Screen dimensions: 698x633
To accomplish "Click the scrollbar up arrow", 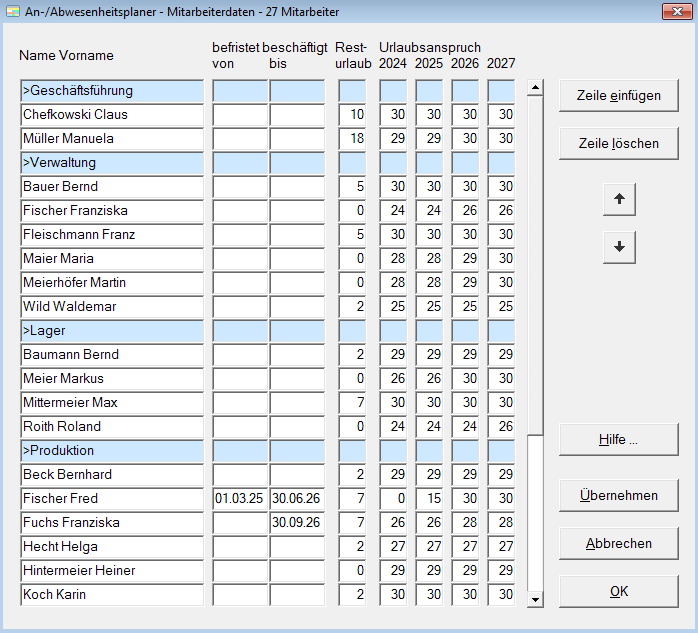I will point(535,88).
